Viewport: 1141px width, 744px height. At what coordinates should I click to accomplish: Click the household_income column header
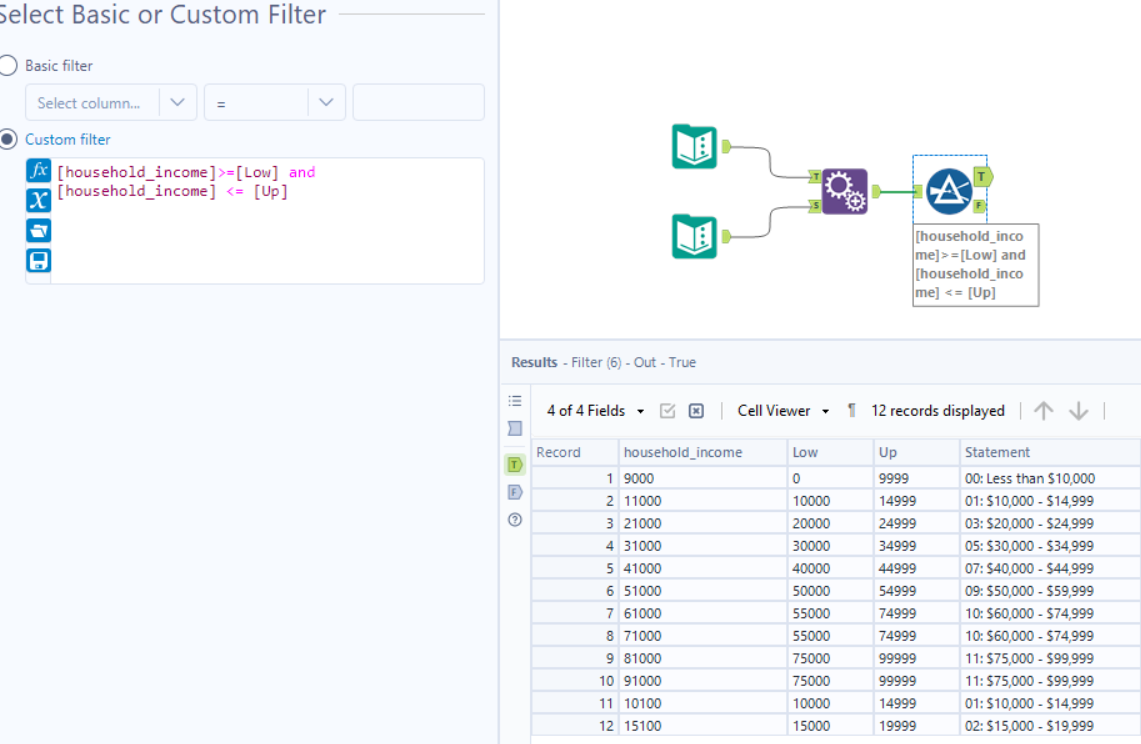pos(683,452)
